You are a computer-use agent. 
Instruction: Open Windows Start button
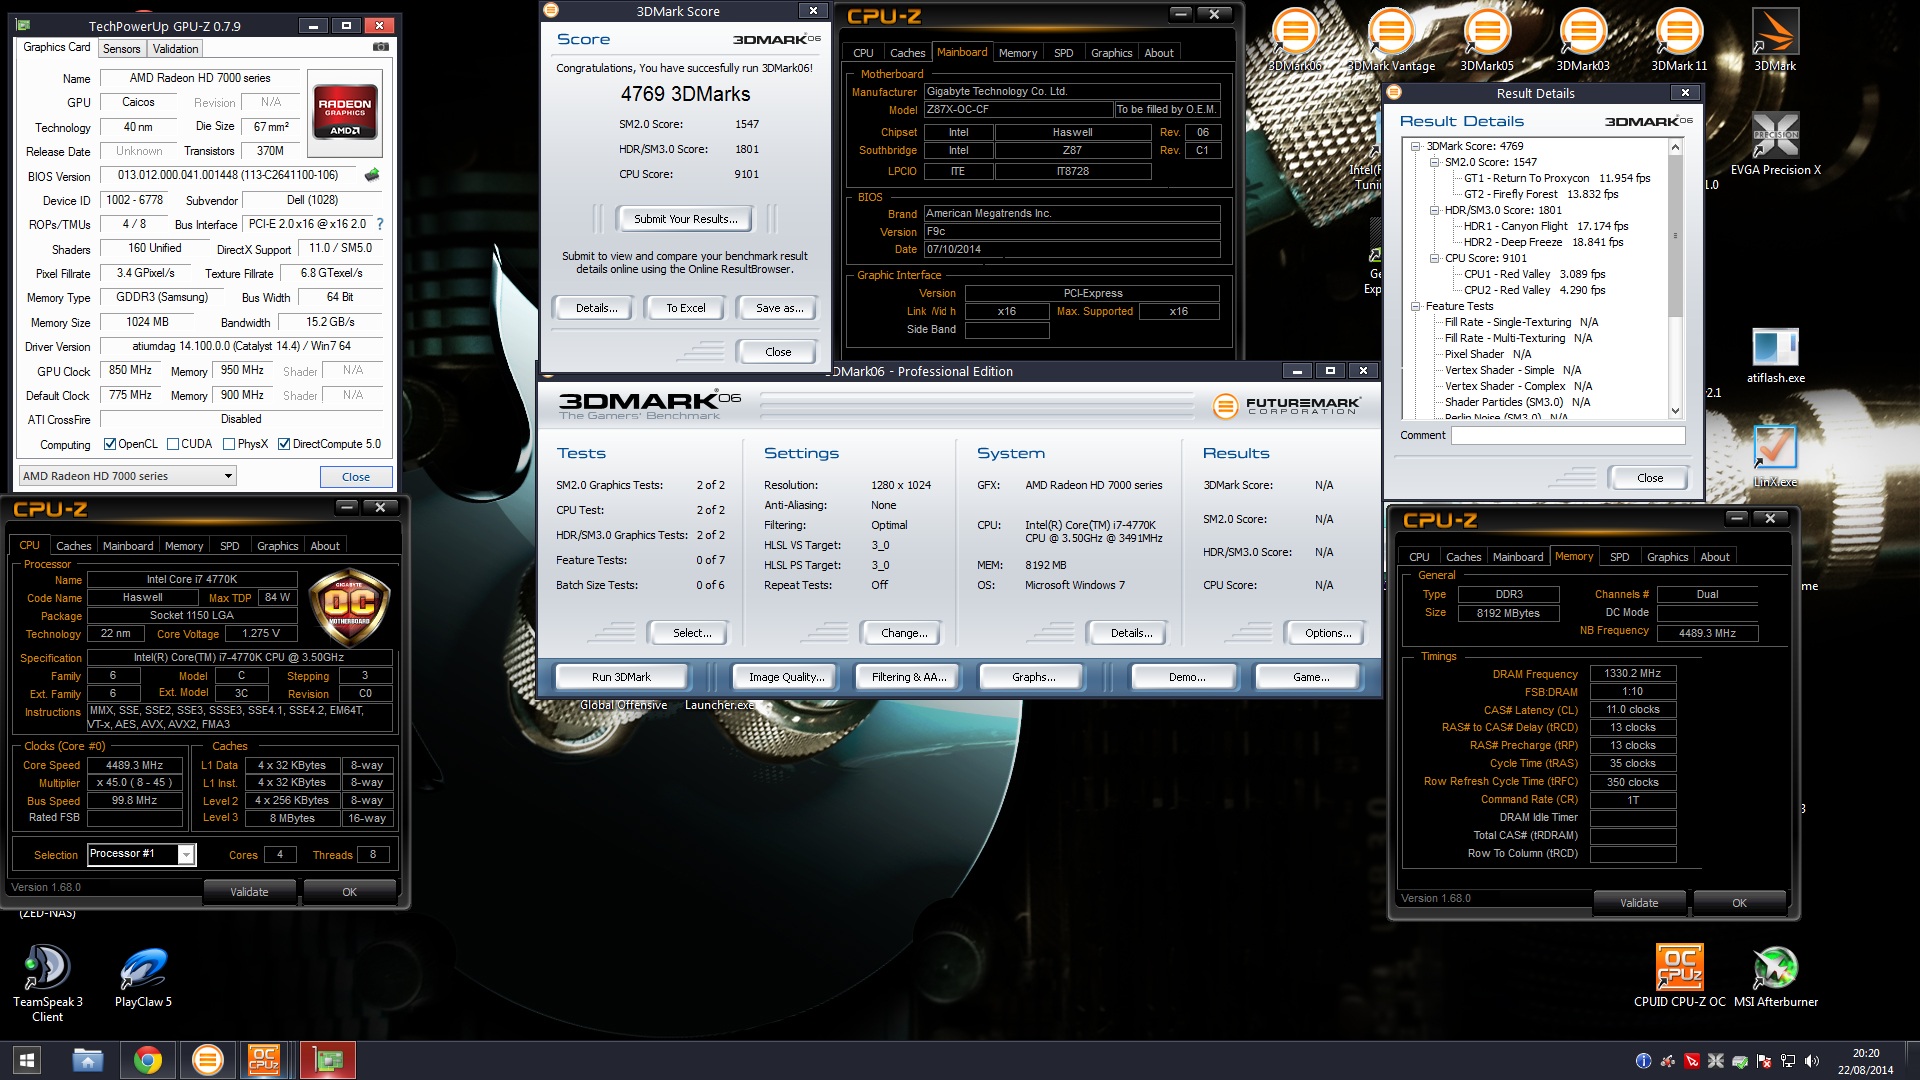27,1060
